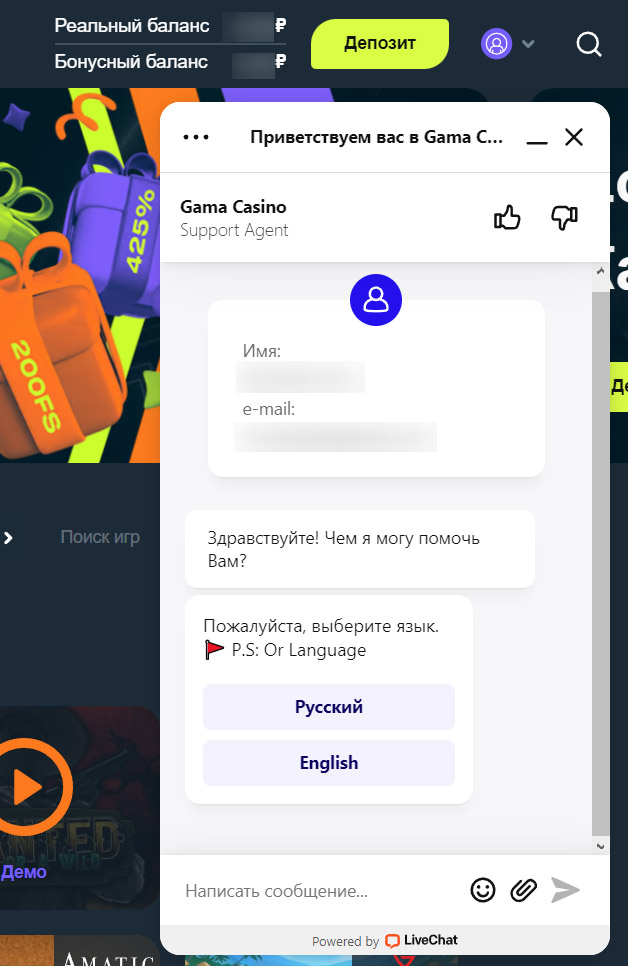Send message with paper plane icon
The image size is (628, 966).
tap(565, 890)
